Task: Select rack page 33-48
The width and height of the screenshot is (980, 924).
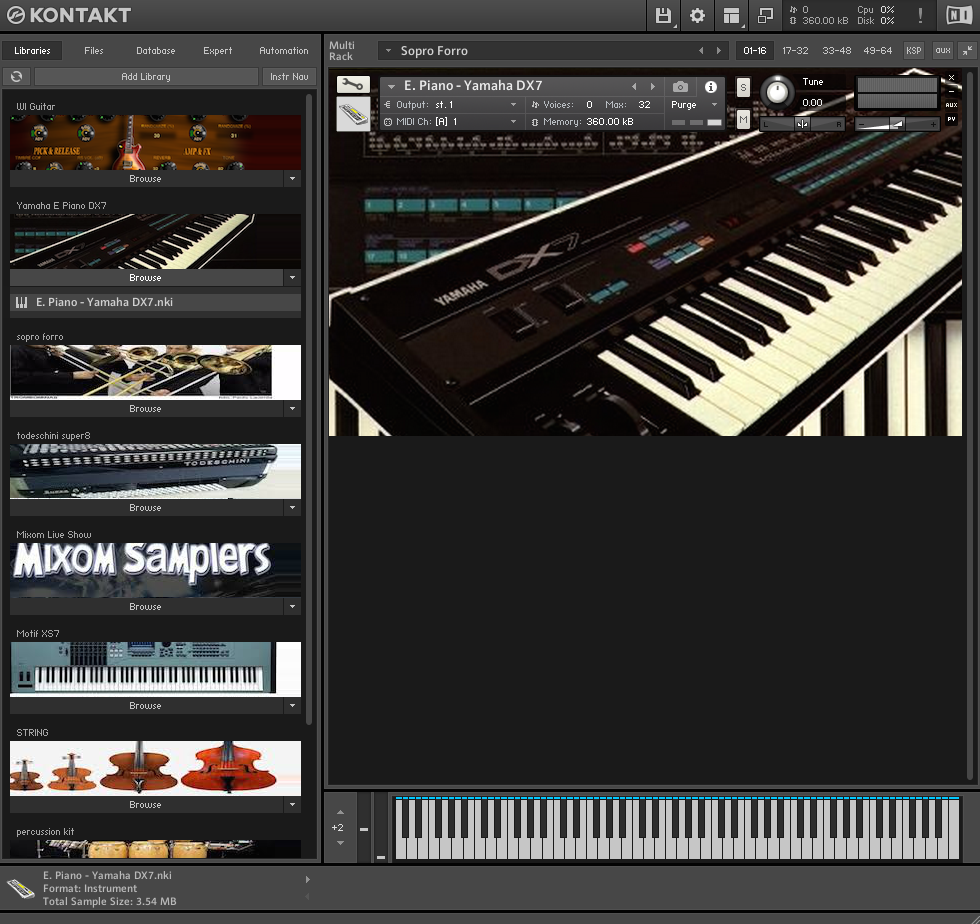Action: (836, 51)
